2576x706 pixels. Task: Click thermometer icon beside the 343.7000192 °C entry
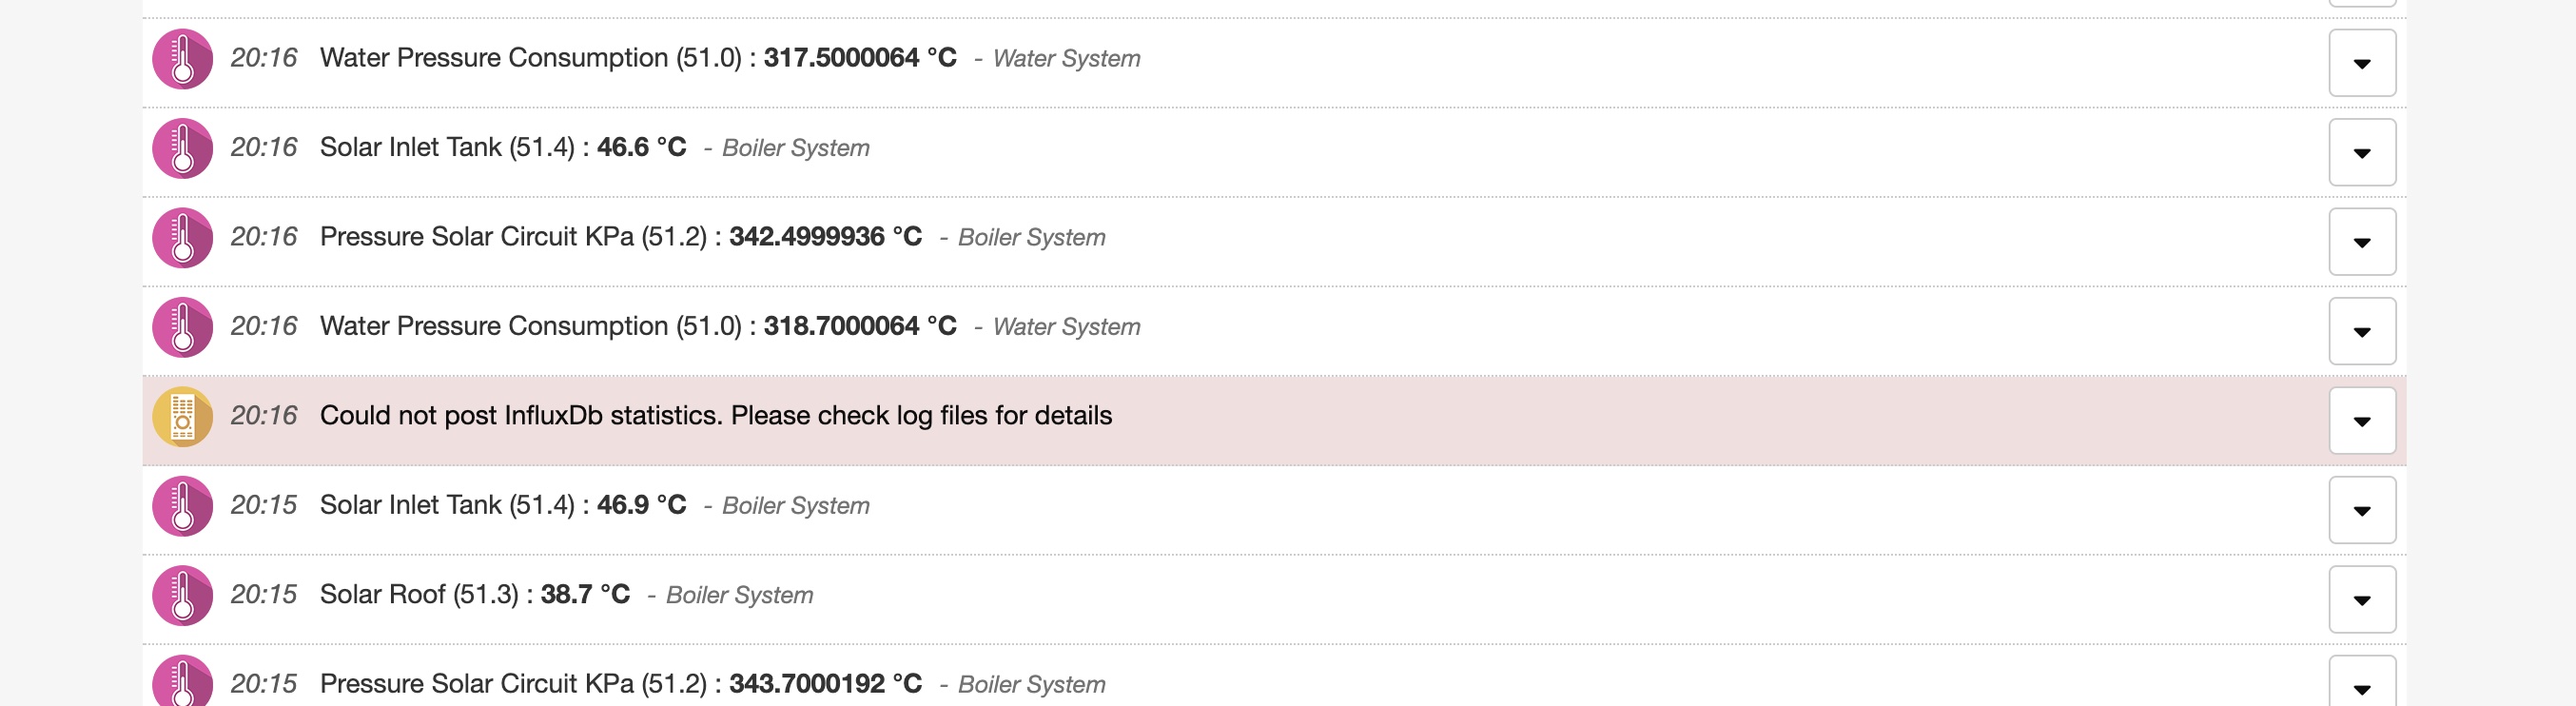[x=182, y=683]
